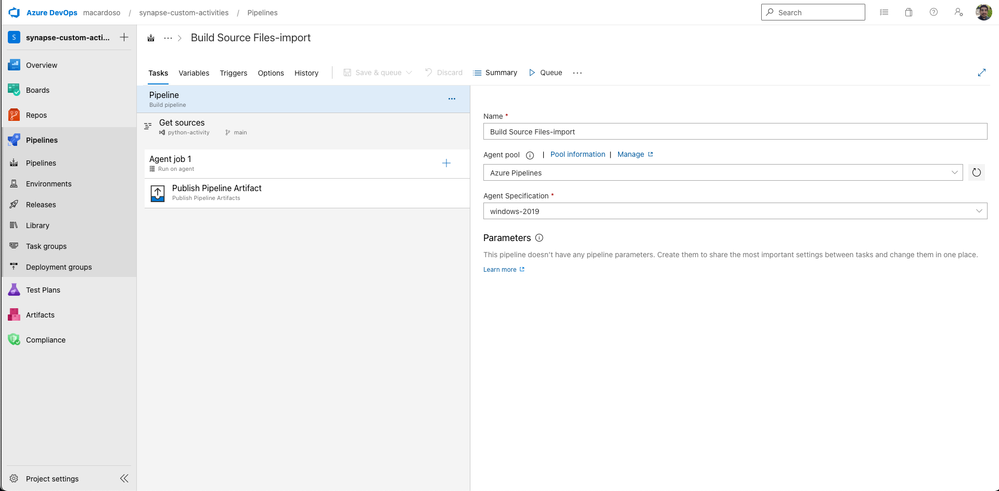Image resolution: width=999 pixels, height=491 pixels.
Task: Open the work items list icon in header
Action: pos(884,12)
